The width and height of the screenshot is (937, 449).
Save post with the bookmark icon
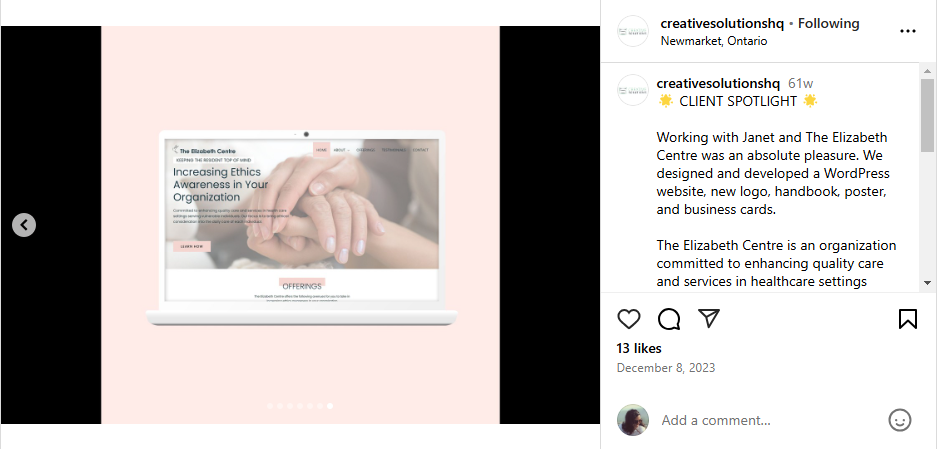(x=908, y=319)
